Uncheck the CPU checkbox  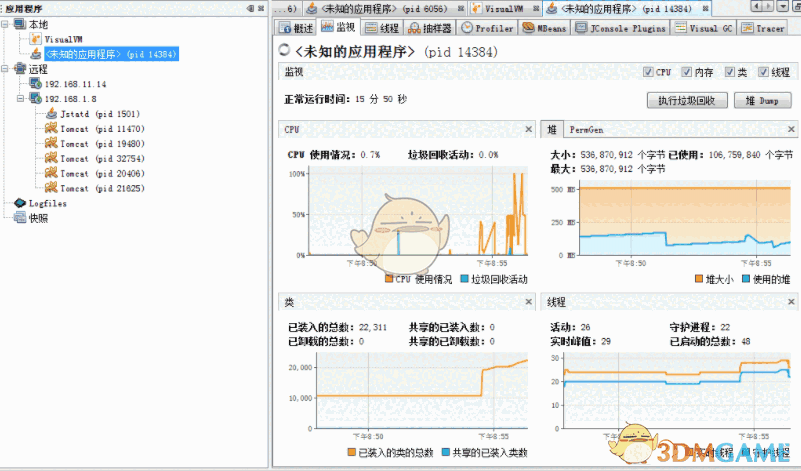[648, 72]
